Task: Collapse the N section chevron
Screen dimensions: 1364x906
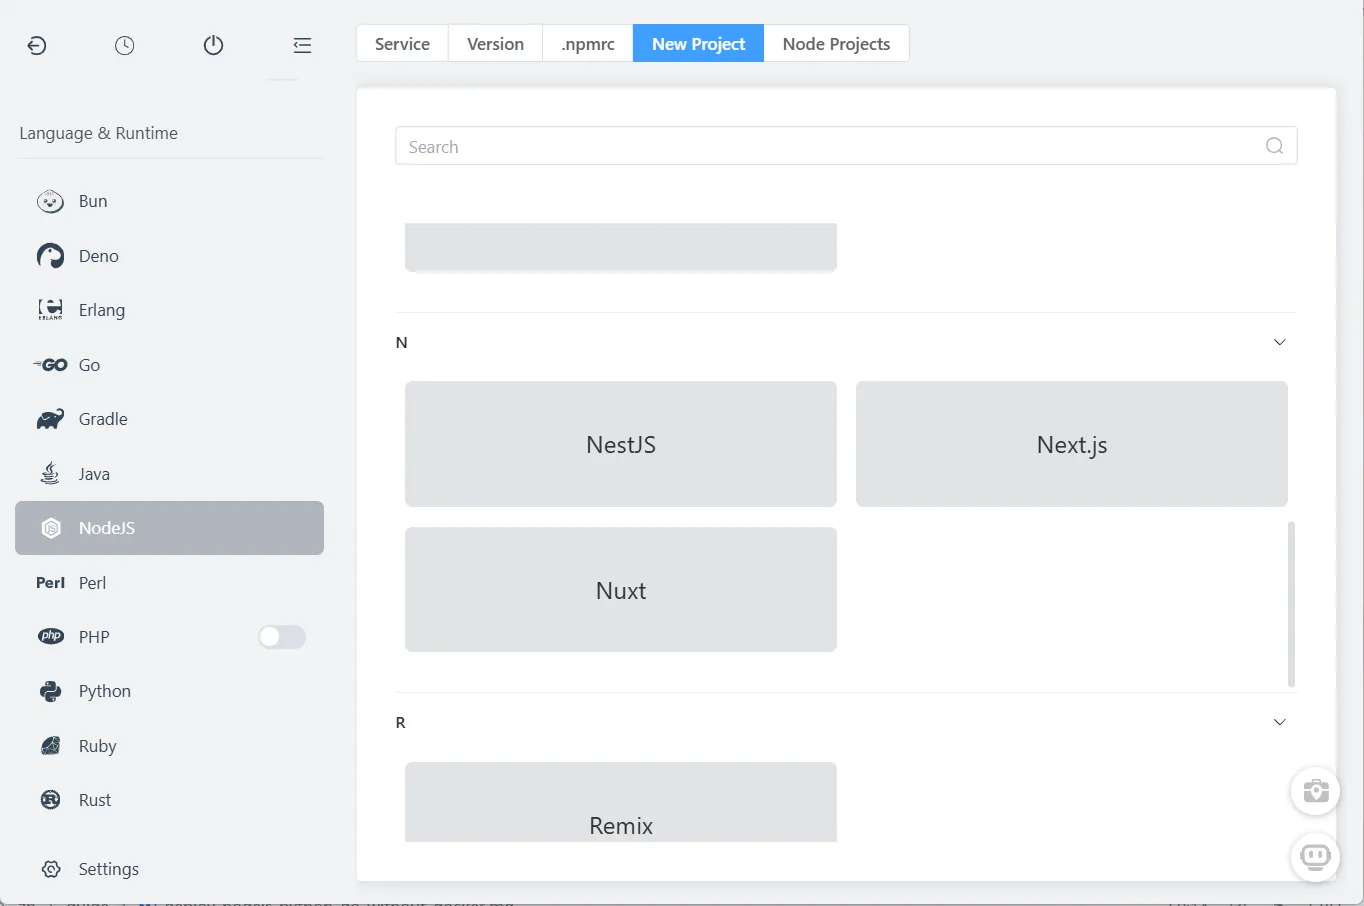Action: (1279, 342)
